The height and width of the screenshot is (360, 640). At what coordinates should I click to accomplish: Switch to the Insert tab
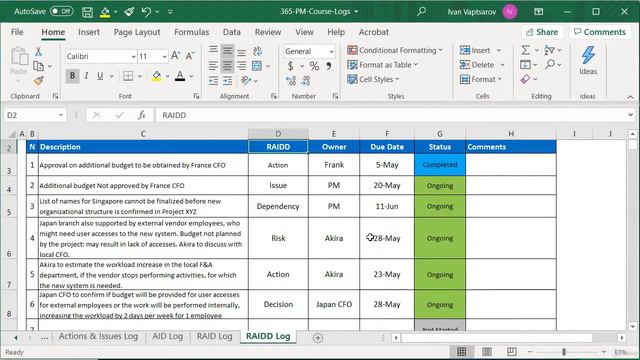click(x=89, y=32)
